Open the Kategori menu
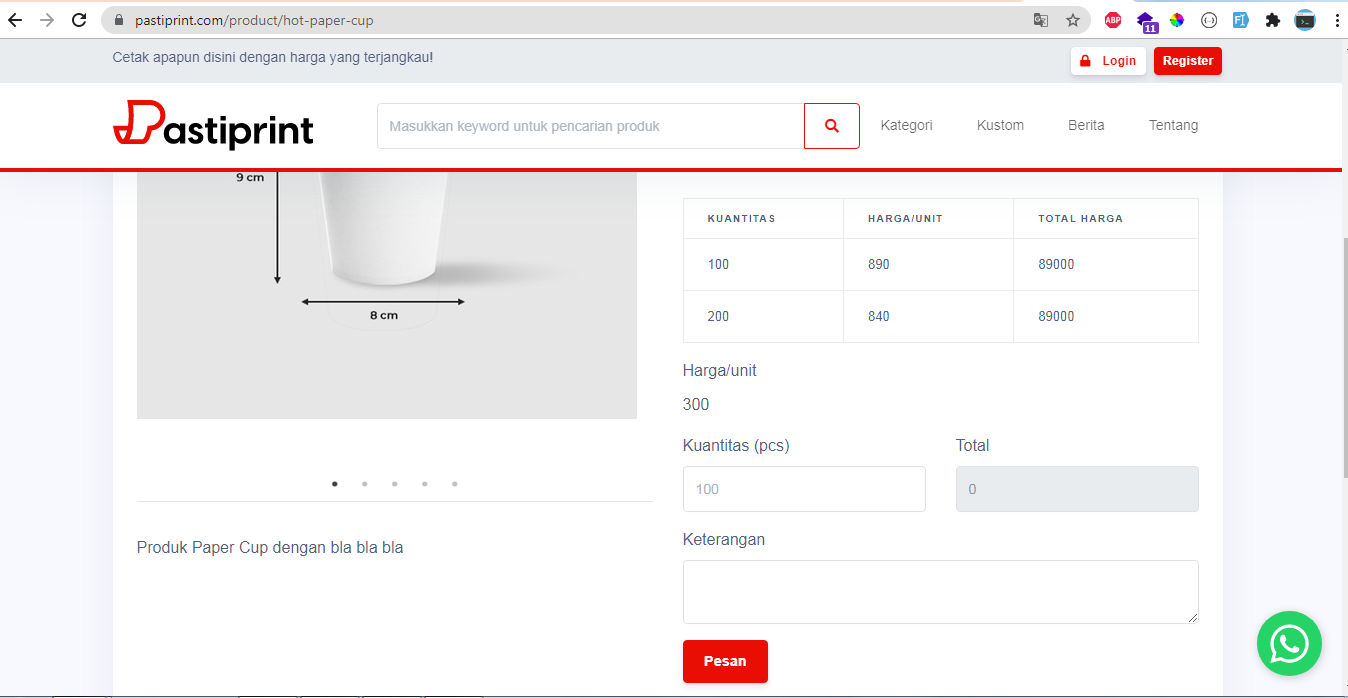Viewport: 1348px width, 698px height. 906,125
